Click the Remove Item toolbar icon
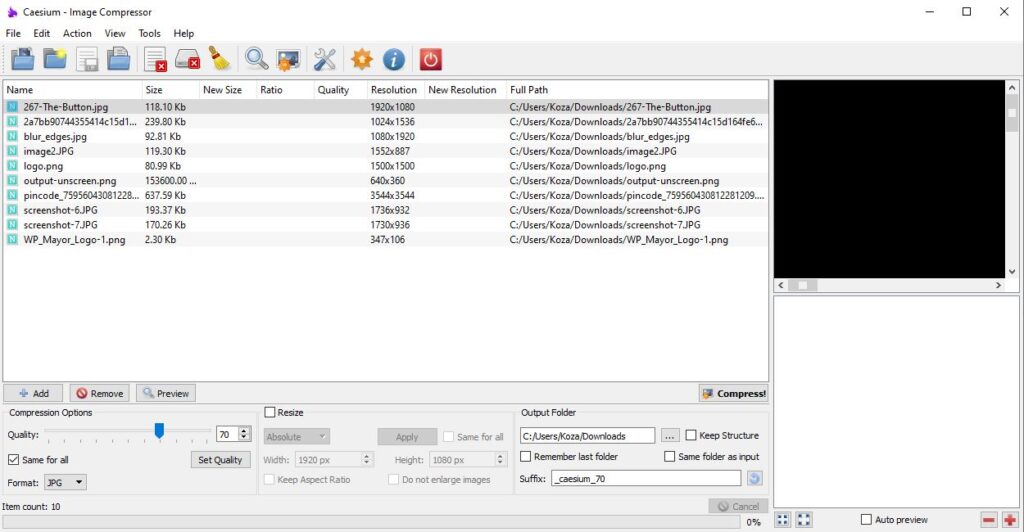Image resolution: width=1024 pixels, height=532 pixels. 155,59
